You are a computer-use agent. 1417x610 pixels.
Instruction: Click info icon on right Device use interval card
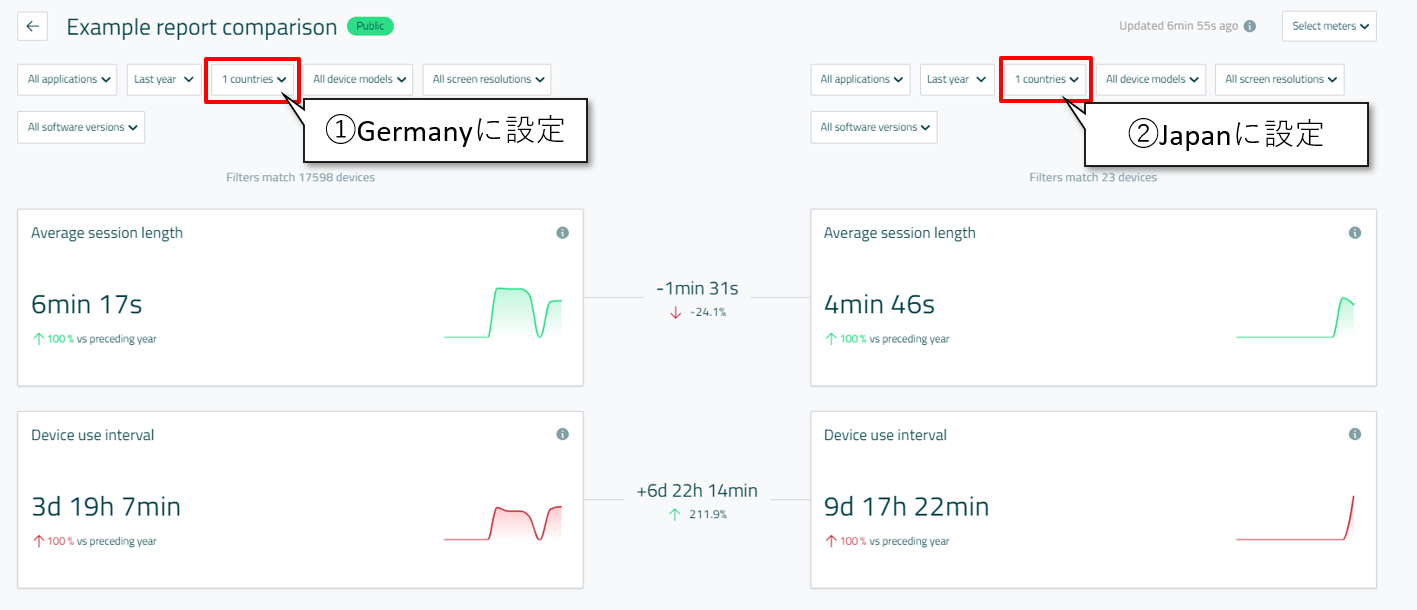[1355, 435]
